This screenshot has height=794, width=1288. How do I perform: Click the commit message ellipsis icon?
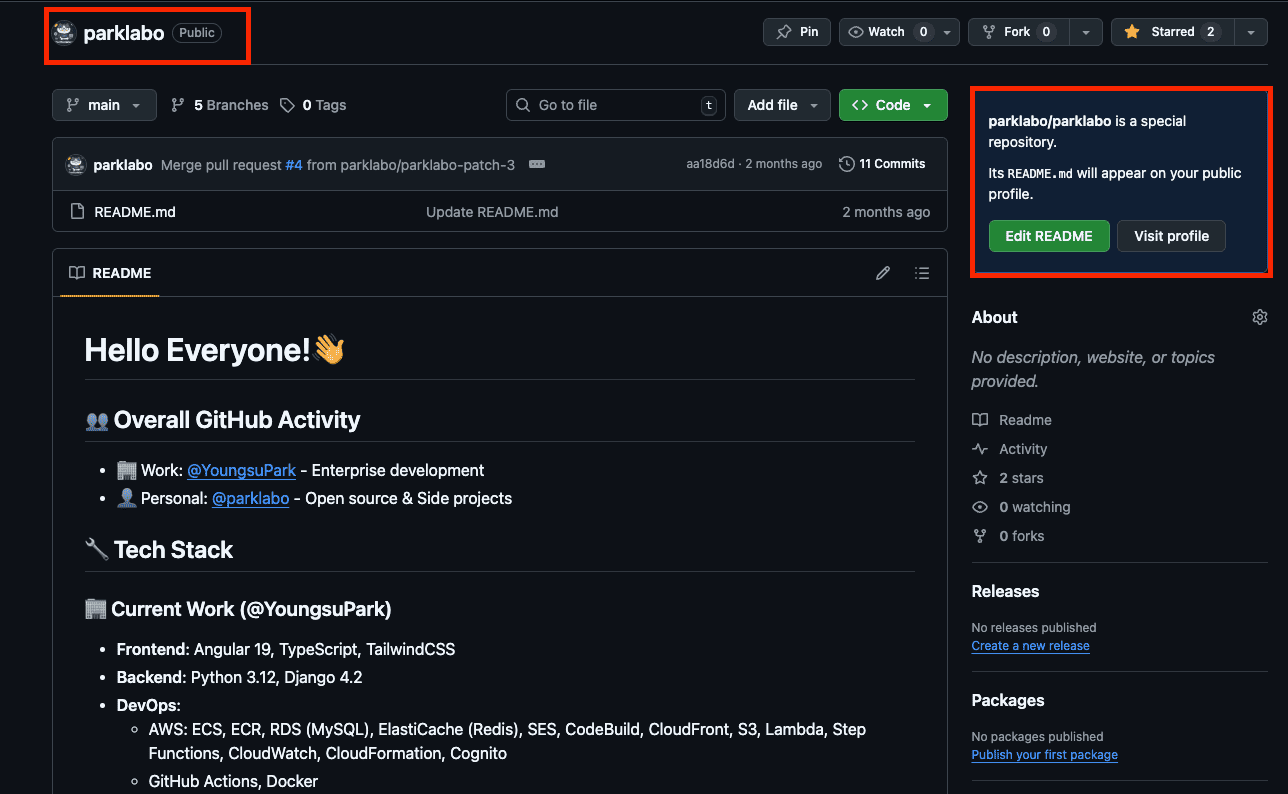pyautogui.click(x=537, y=164)
